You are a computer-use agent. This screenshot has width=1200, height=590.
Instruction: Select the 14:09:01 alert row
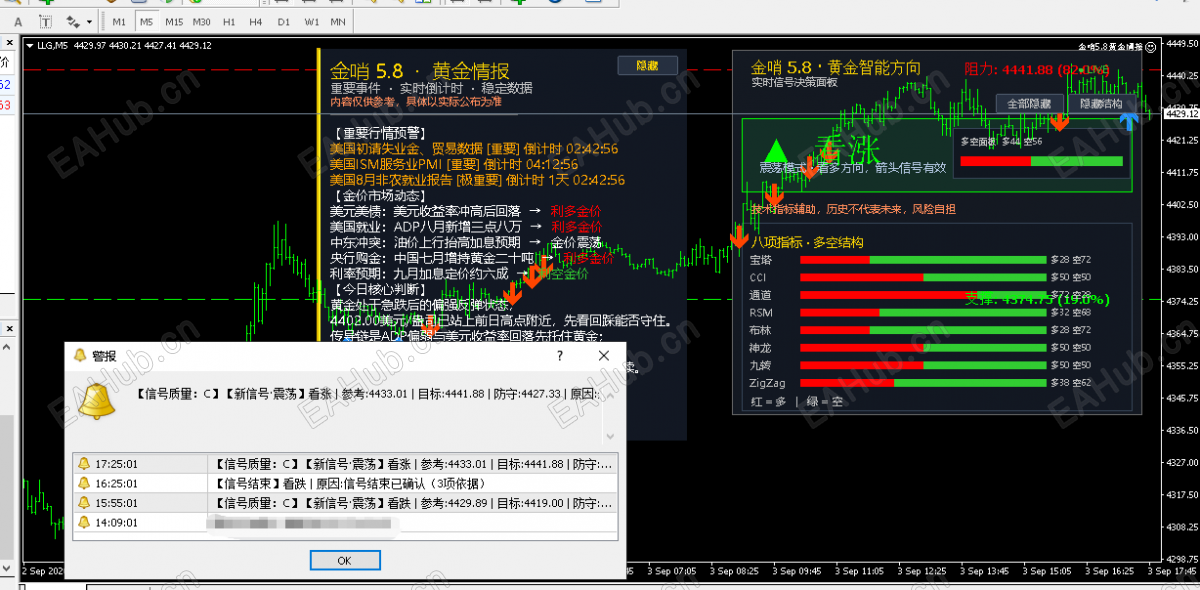point(345,522)
